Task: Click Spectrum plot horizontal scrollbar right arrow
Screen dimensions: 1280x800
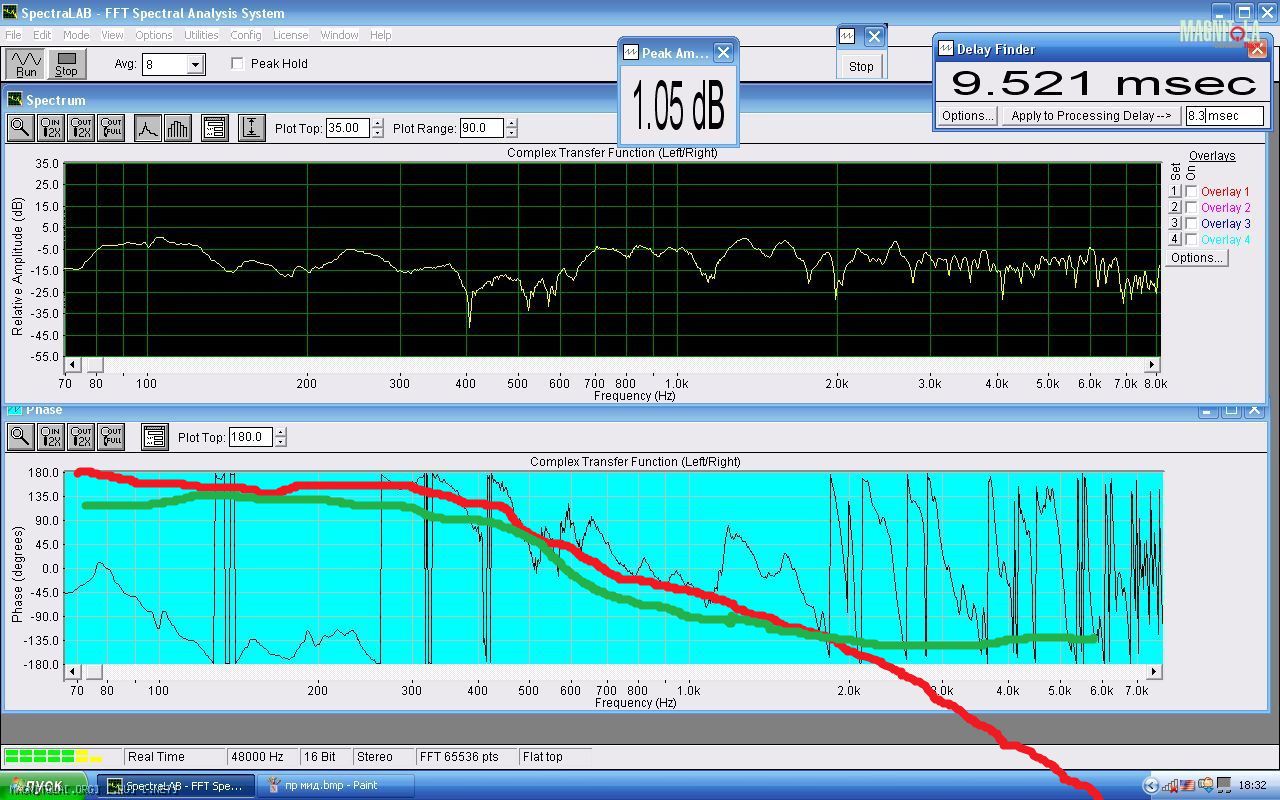Action: 1152,365
